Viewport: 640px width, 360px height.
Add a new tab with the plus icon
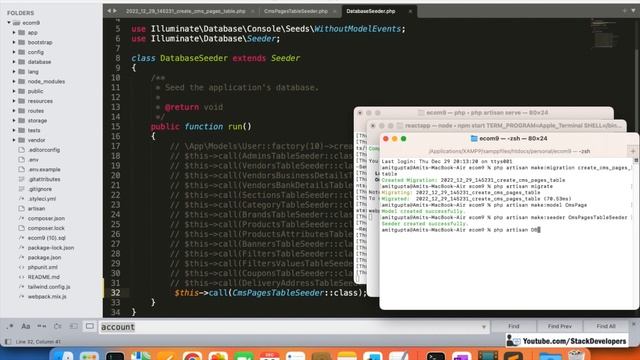pos(624,11)
